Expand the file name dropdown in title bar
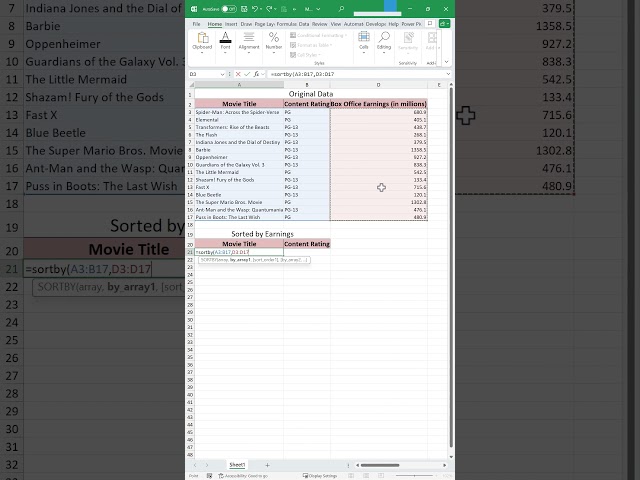This screenshot has width=640, height=480. [x=319, y=9]
